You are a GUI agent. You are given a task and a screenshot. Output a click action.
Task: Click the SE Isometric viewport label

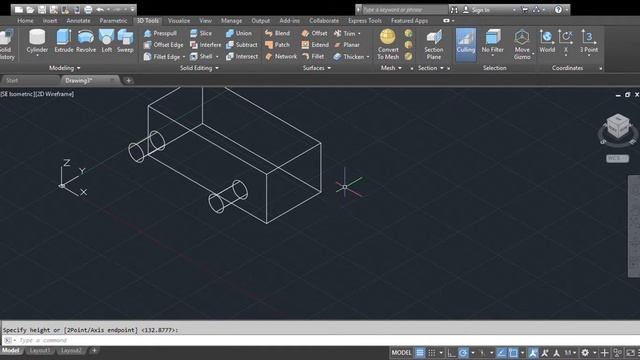[18, 94]
